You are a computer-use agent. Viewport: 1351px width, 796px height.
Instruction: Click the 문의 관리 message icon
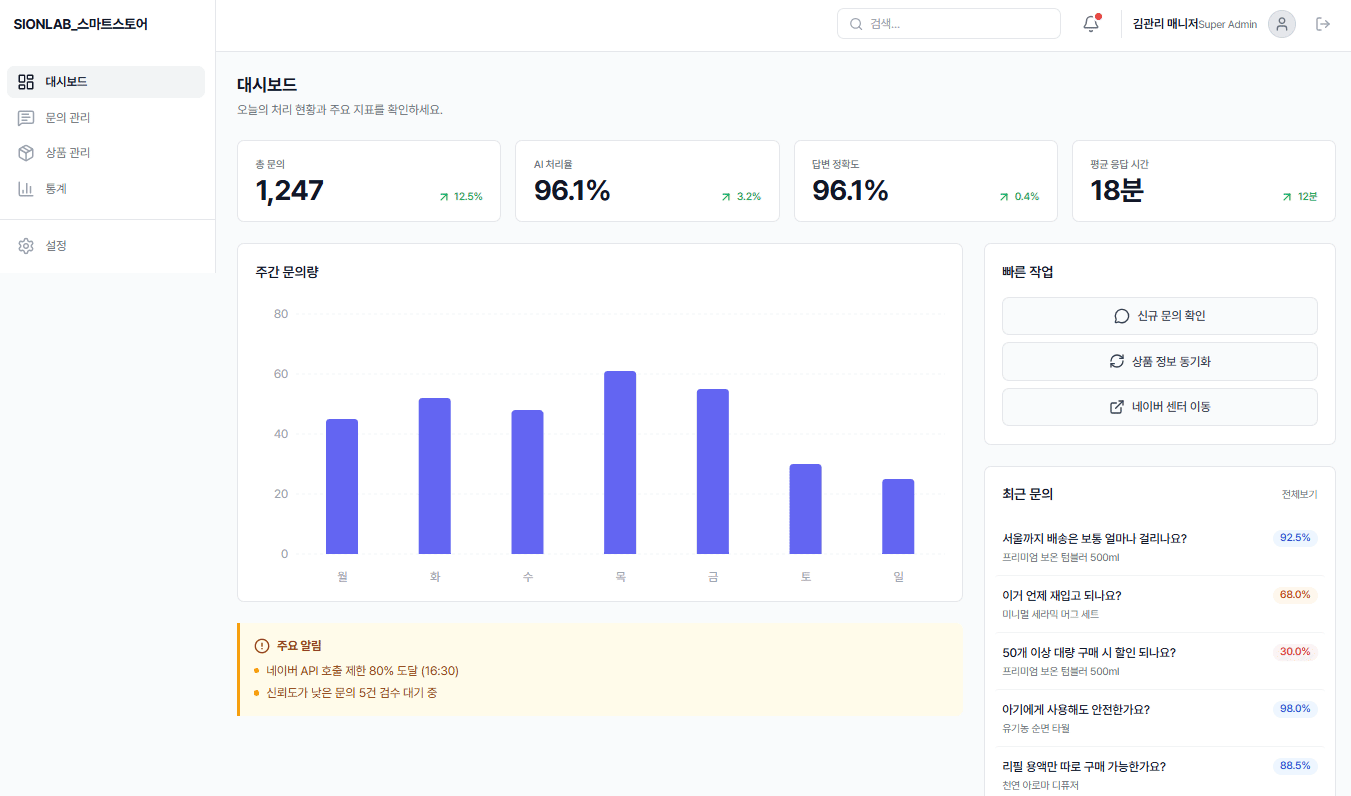click(26, 118)
